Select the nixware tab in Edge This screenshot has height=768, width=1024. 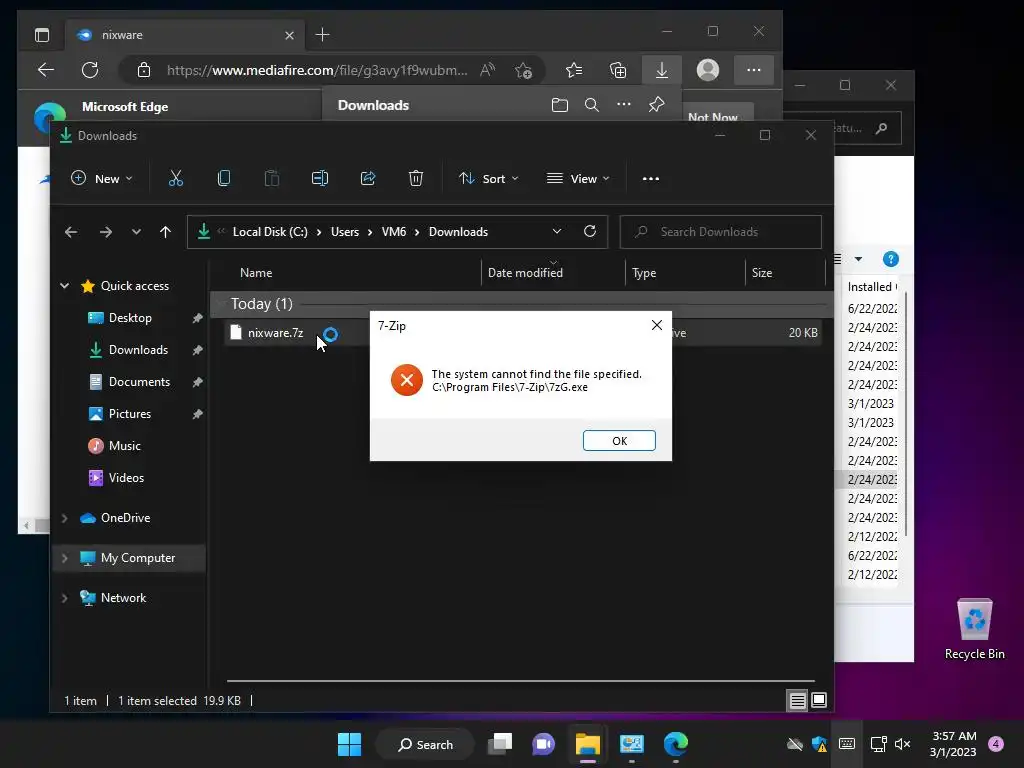(183, 35)
